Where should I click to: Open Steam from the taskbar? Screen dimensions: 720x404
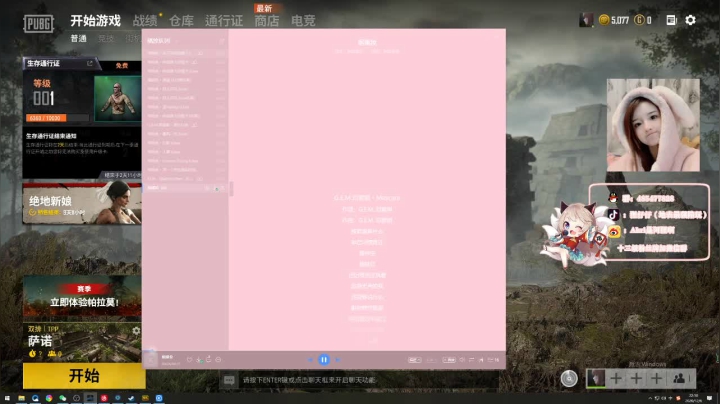(x=131, y=398)
